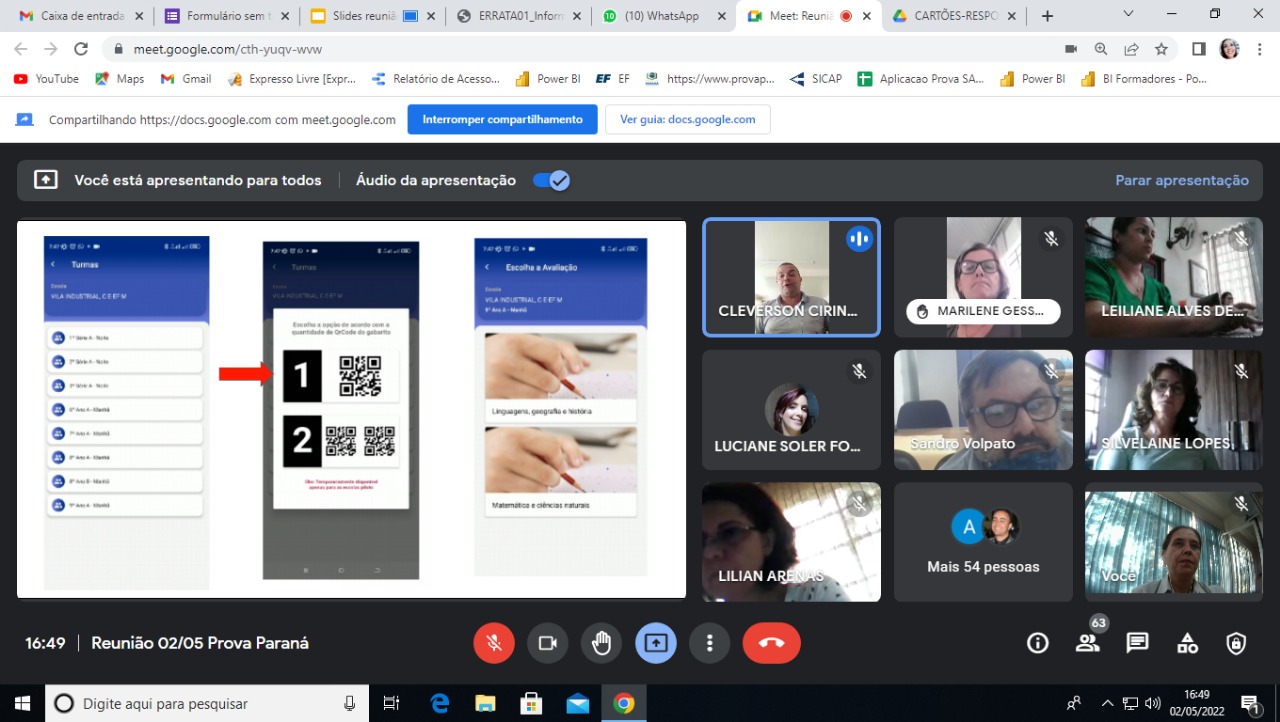Open YouTube bookmark
Viewport: 1280px width, 722px height.
pyautogui.click(x=46, y=79)
